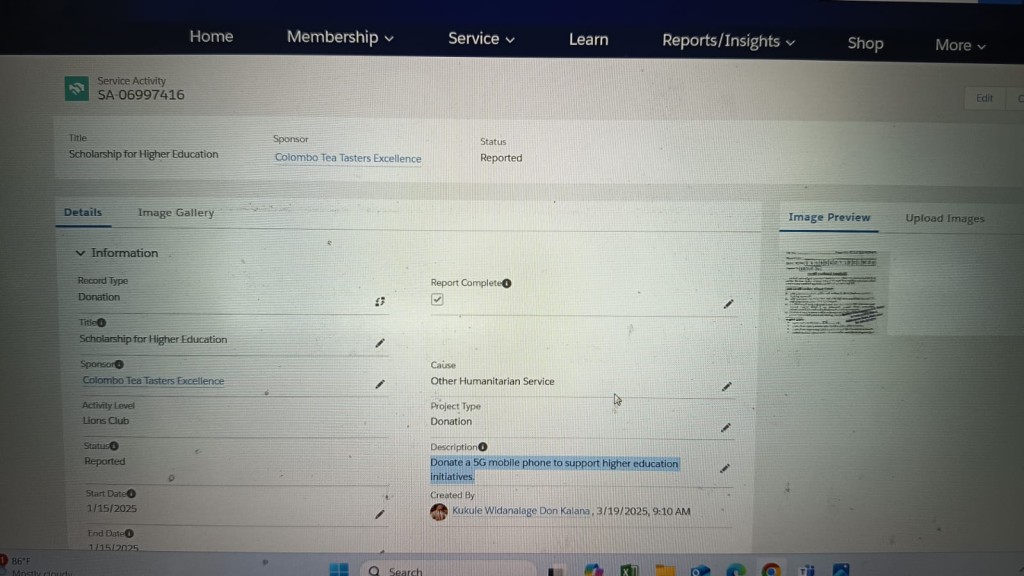Click info icon beside End Date
The image size is (1024, 576).
coord(129,533)
